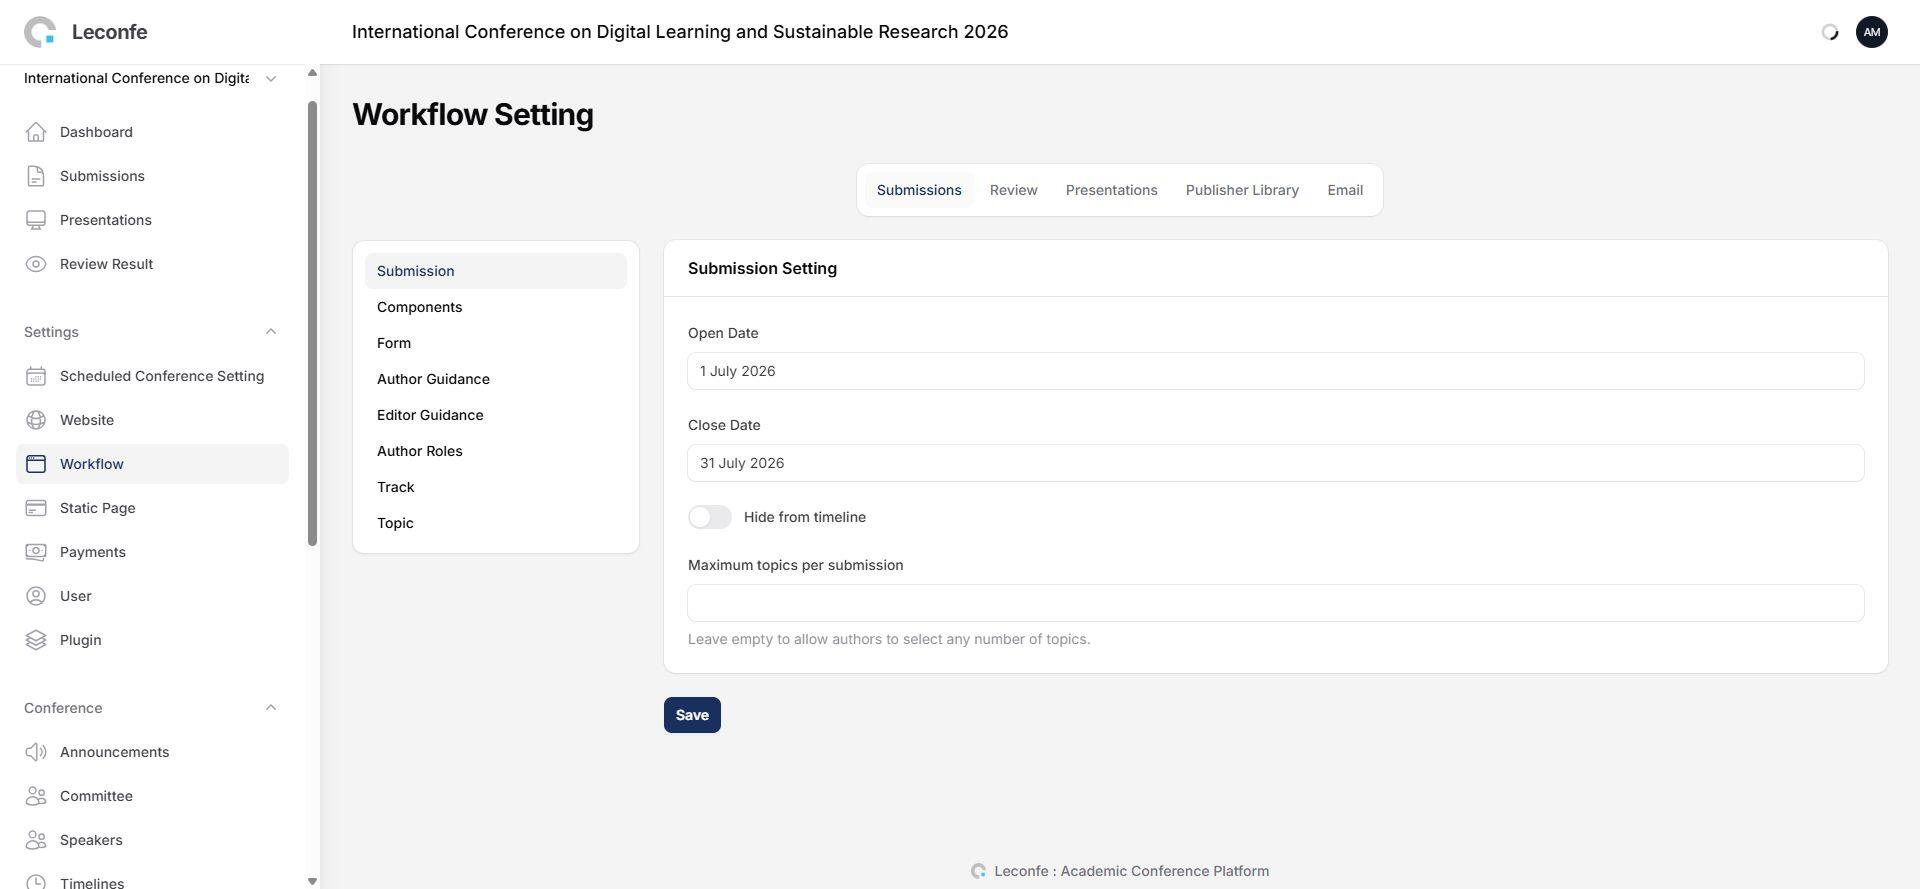Click the Payments cash icon
Viewport: 1920px width, 889px height.
click(36, 552)
